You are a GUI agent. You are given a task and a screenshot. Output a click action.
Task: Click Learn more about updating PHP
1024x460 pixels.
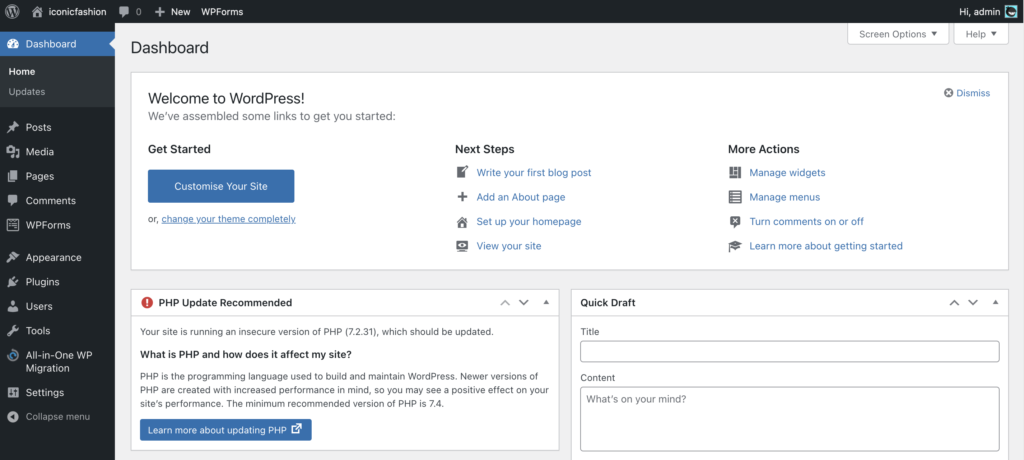coord(225,430)
